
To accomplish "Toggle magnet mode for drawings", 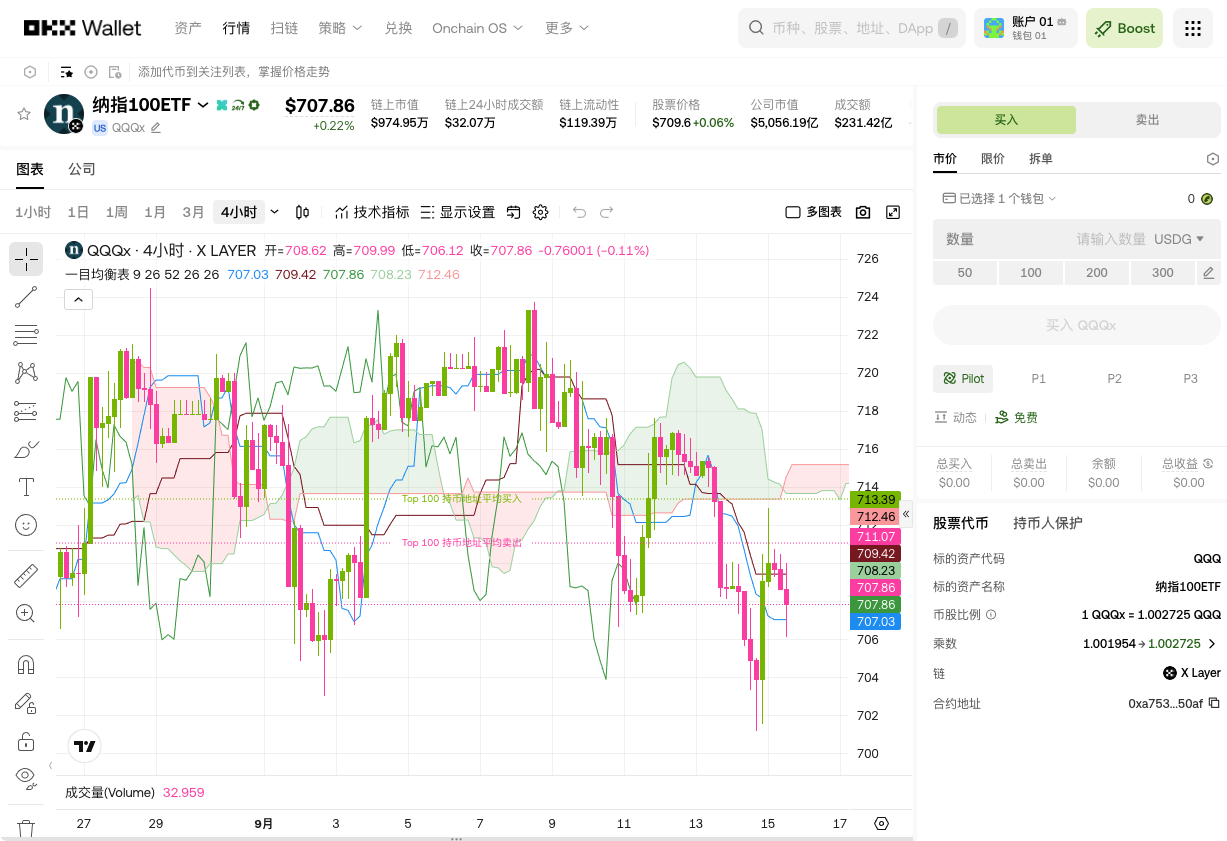I will (26, 665).
